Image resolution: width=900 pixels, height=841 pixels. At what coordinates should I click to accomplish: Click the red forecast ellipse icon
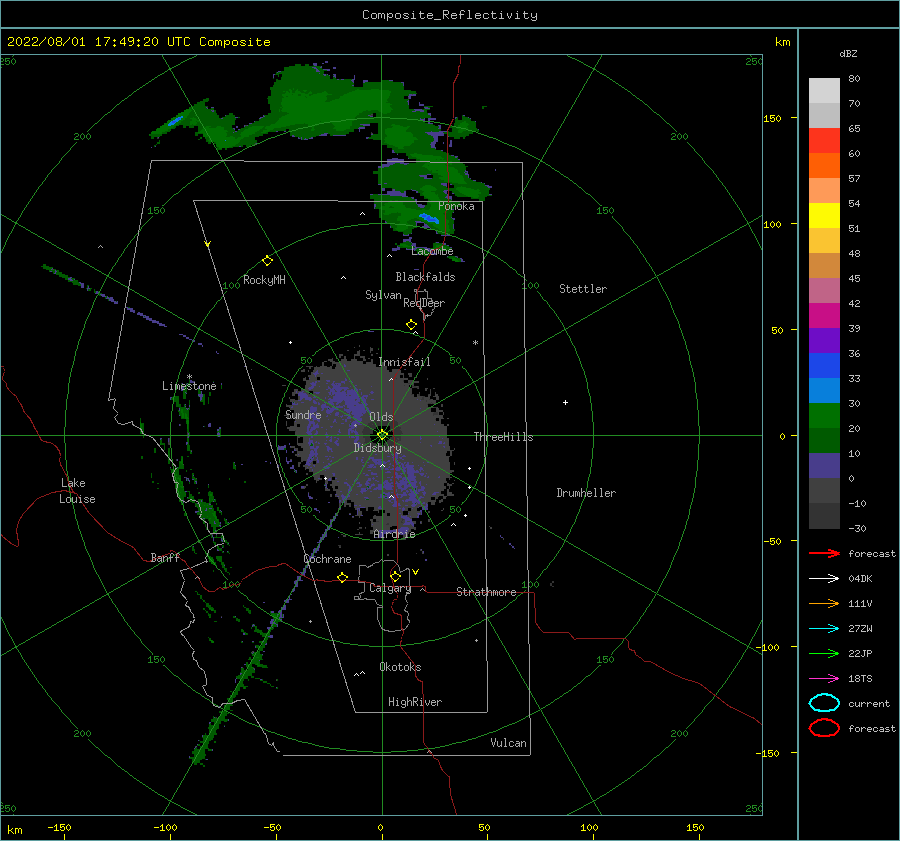click(824, 728)
